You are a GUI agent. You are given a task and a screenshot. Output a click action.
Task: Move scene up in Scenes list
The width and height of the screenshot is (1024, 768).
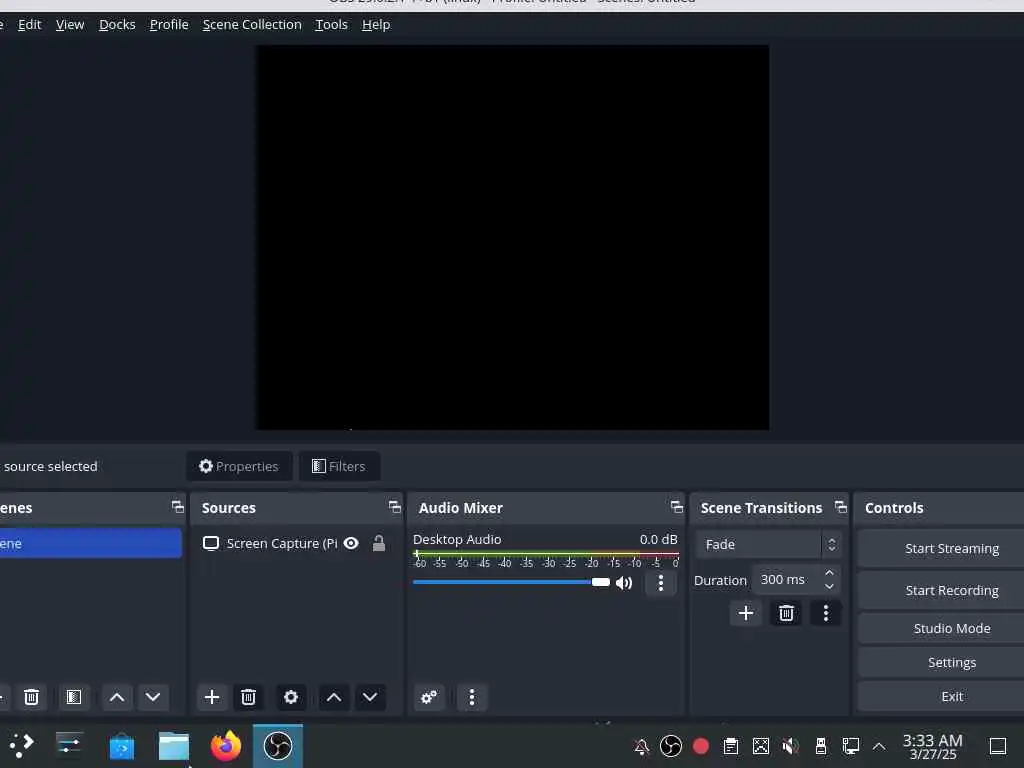(x=117, y=697)
